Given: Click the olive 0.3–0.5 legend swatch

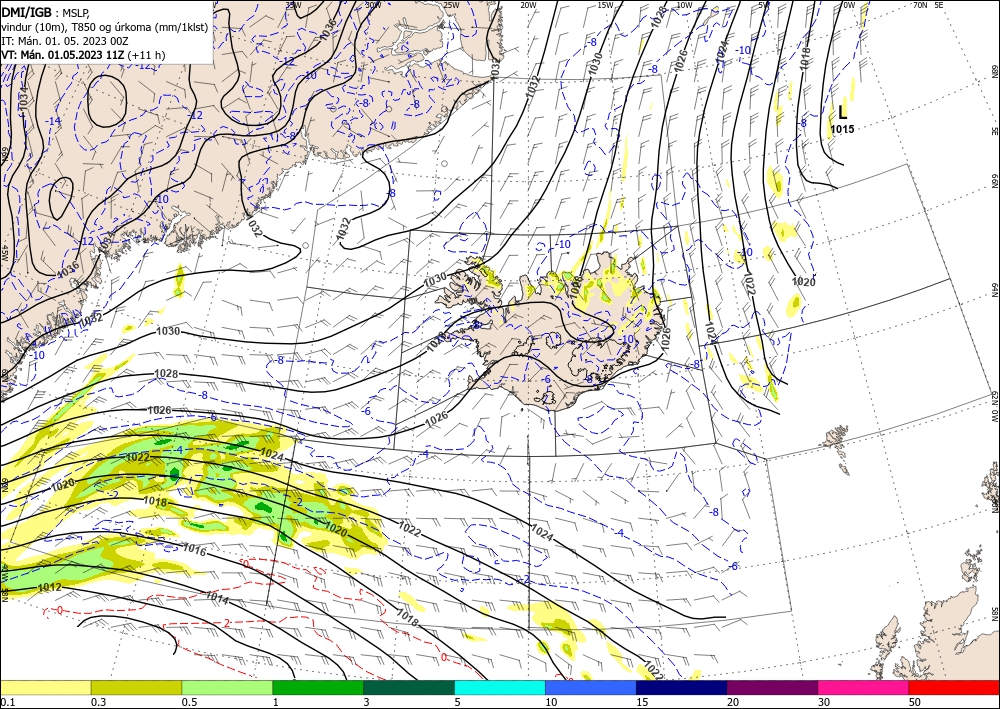Looking at the screenshot, I should tap(136, 687).
